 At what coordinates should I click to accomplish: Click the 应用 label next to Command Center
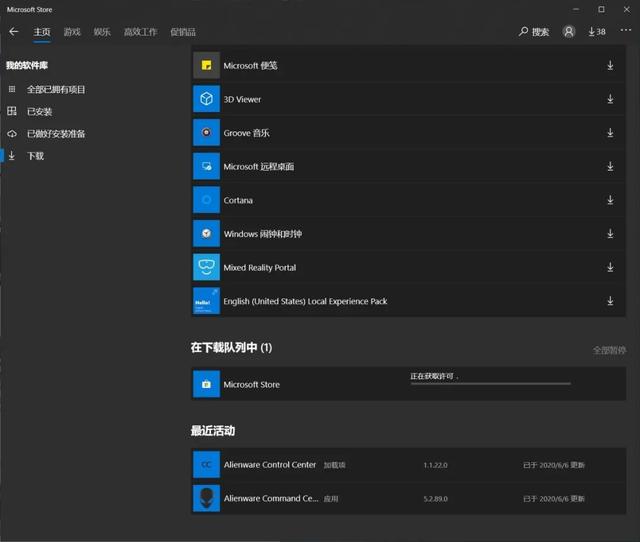331,499
